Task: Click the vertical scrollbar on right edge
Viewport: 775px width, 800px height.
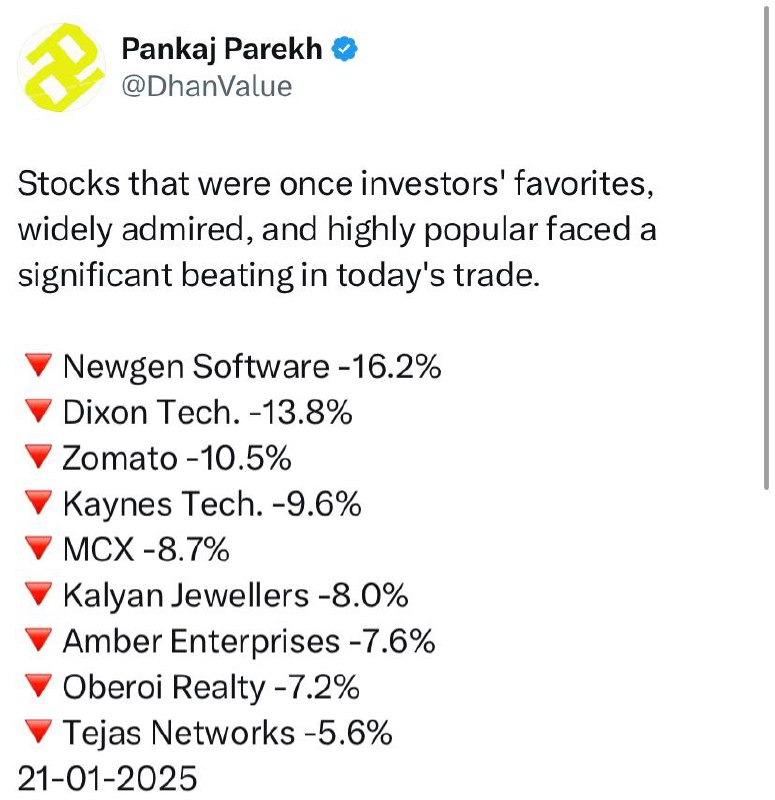Action: [766, 247]
